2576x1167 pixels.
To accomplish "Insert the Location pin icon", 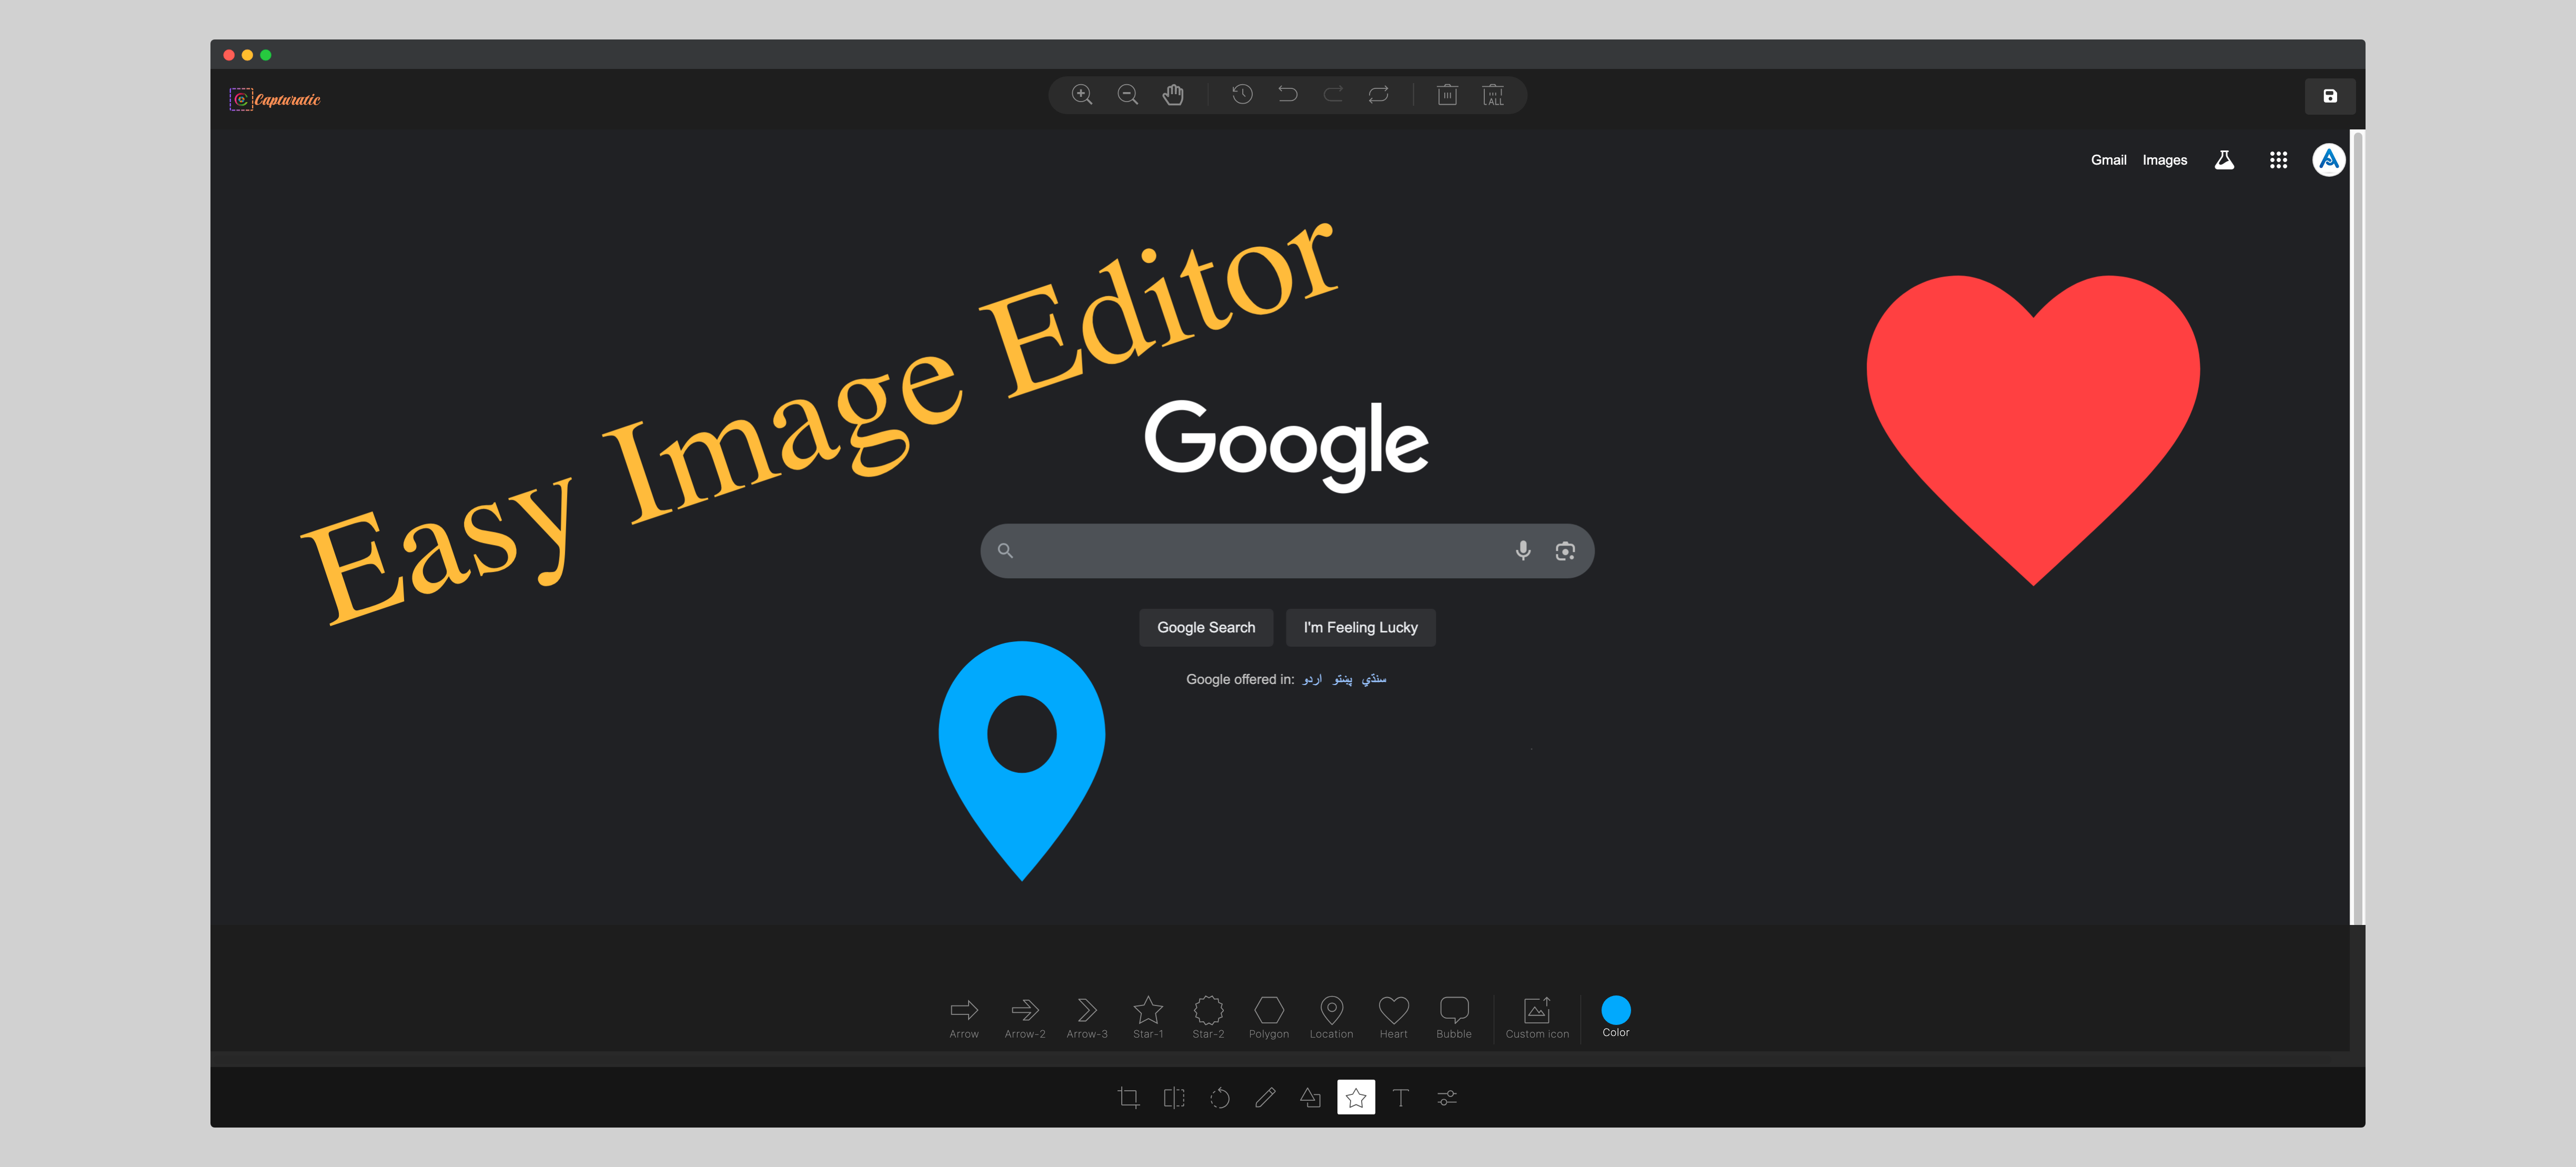I will (x=1332, y=1017).
